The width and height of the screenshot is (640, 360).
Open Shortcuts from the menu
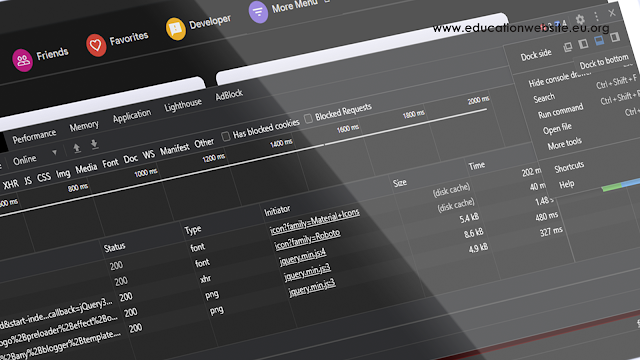click(569, 167)
